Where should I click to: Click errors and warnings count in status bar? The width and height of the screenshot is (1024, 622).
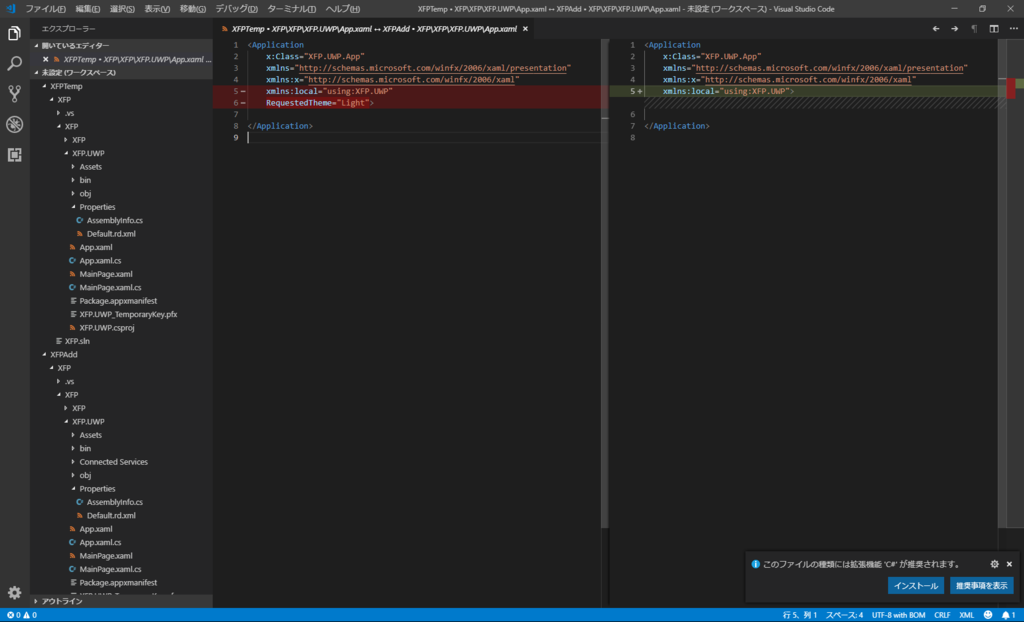22,615
